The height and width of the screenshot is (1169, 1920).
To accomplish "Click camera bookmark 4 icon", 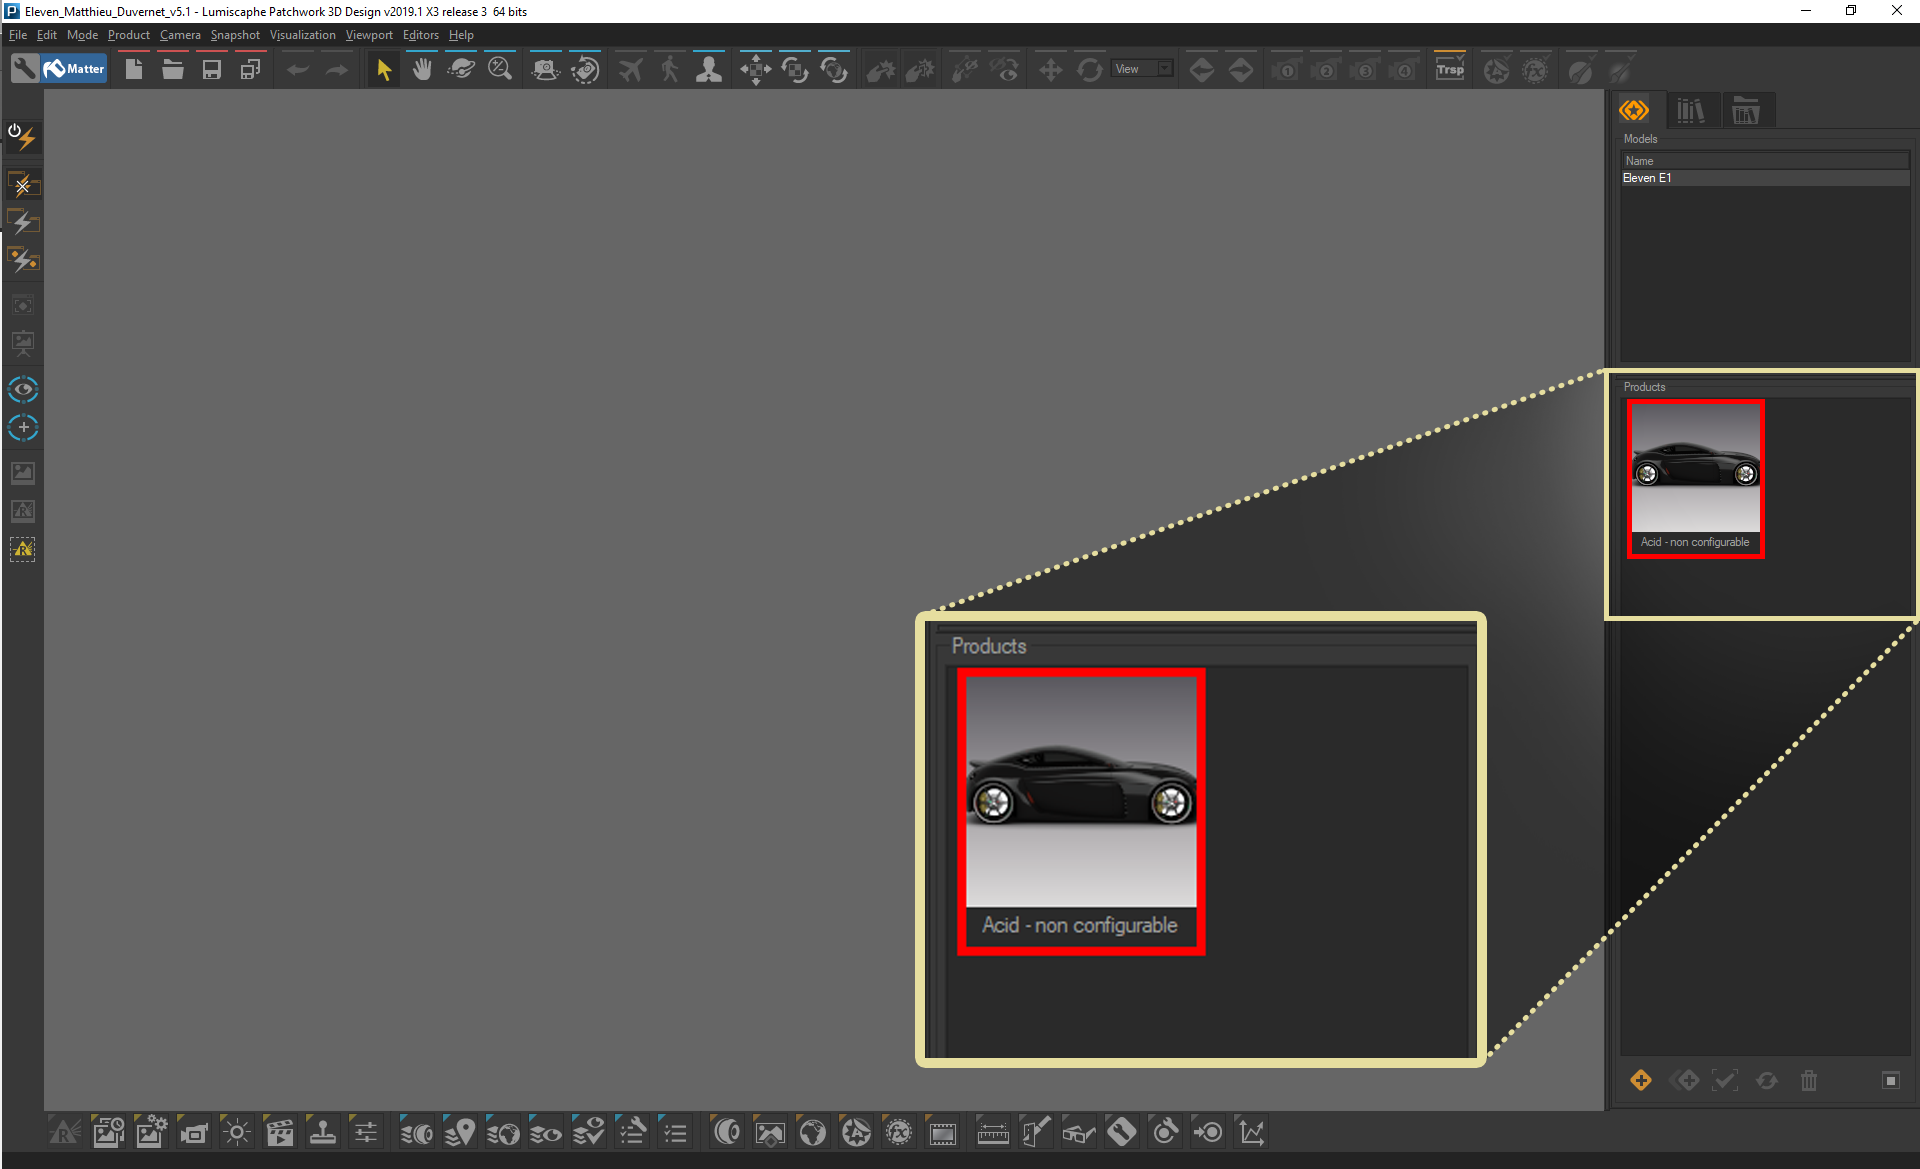I will pos(1404,69).
